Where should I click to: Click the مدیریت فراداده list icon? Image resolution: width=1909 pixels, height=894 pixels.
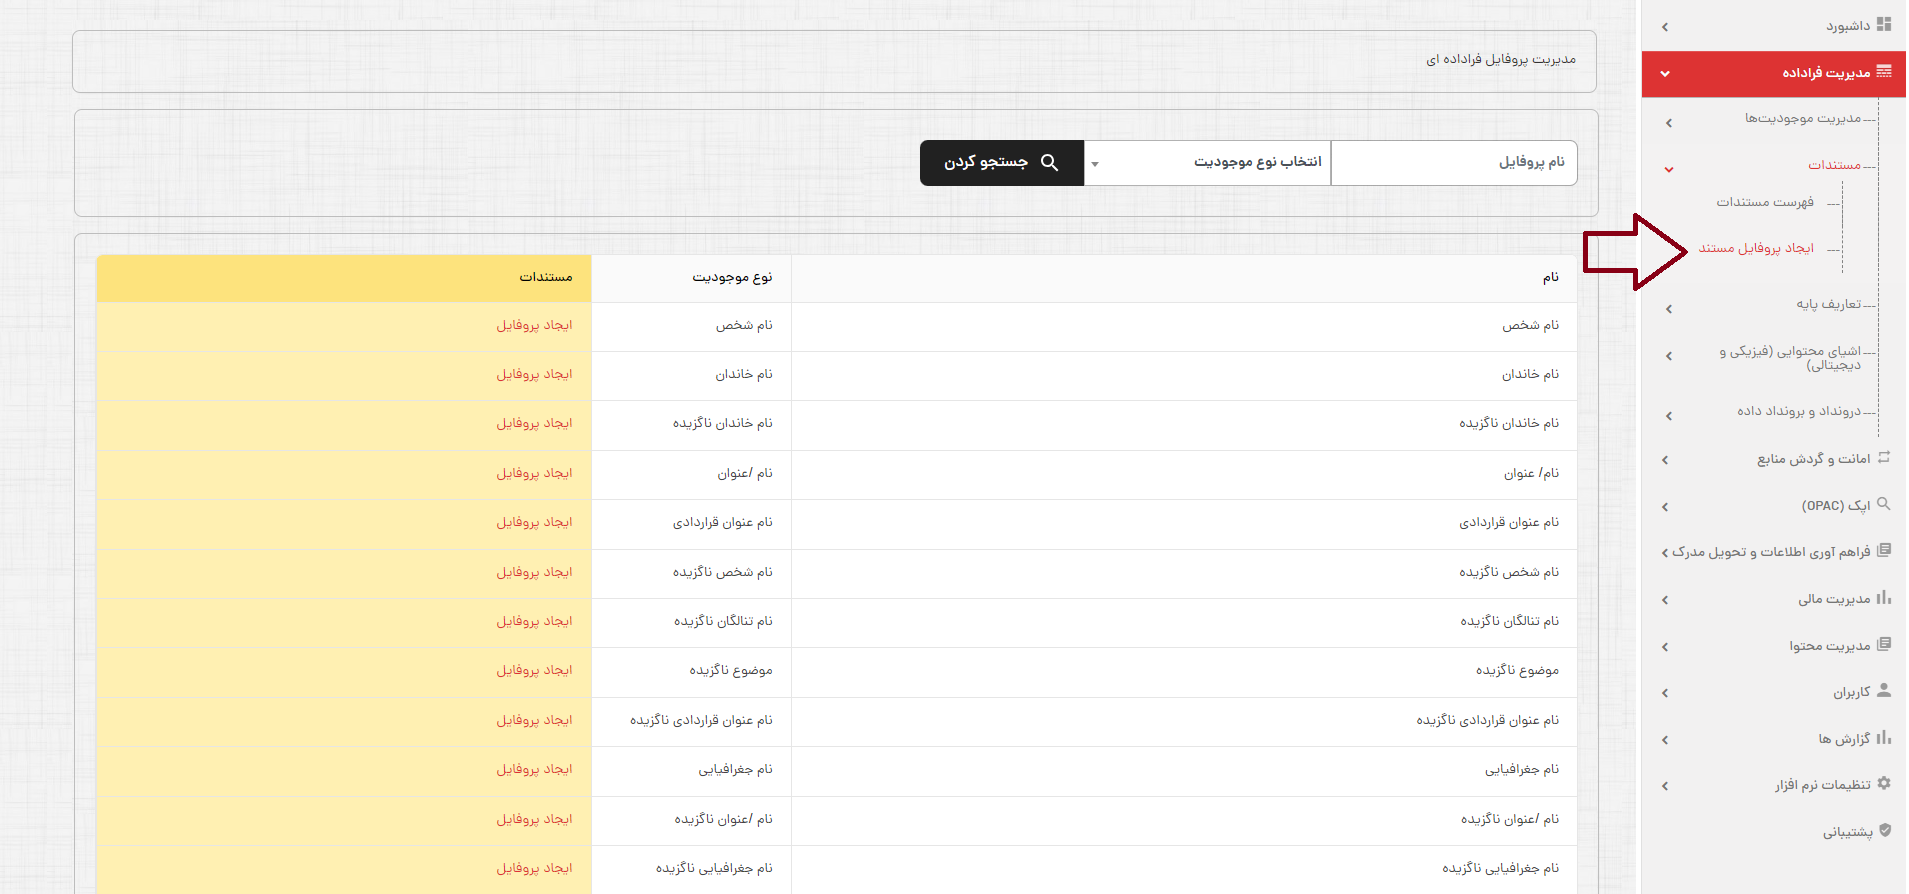[x=1884, y=71]
